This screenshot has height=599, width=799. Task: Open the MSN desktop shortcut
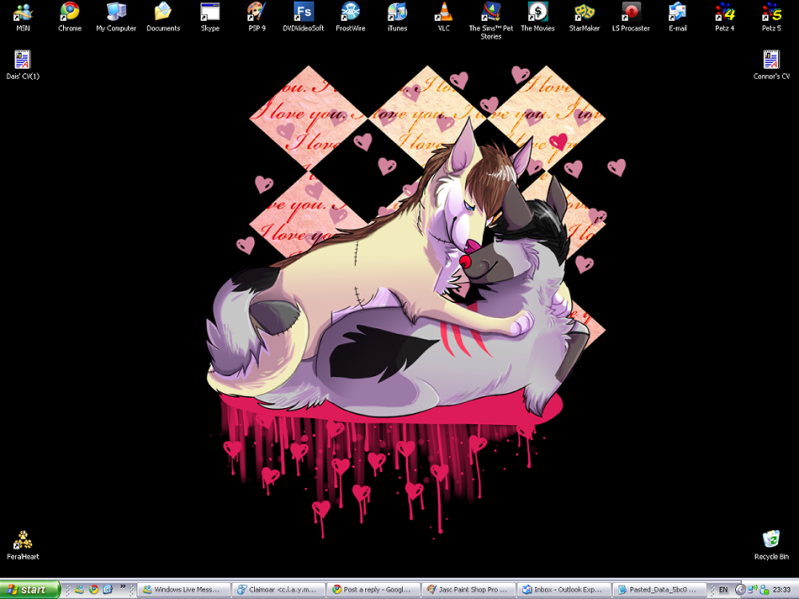click(23, 16)
